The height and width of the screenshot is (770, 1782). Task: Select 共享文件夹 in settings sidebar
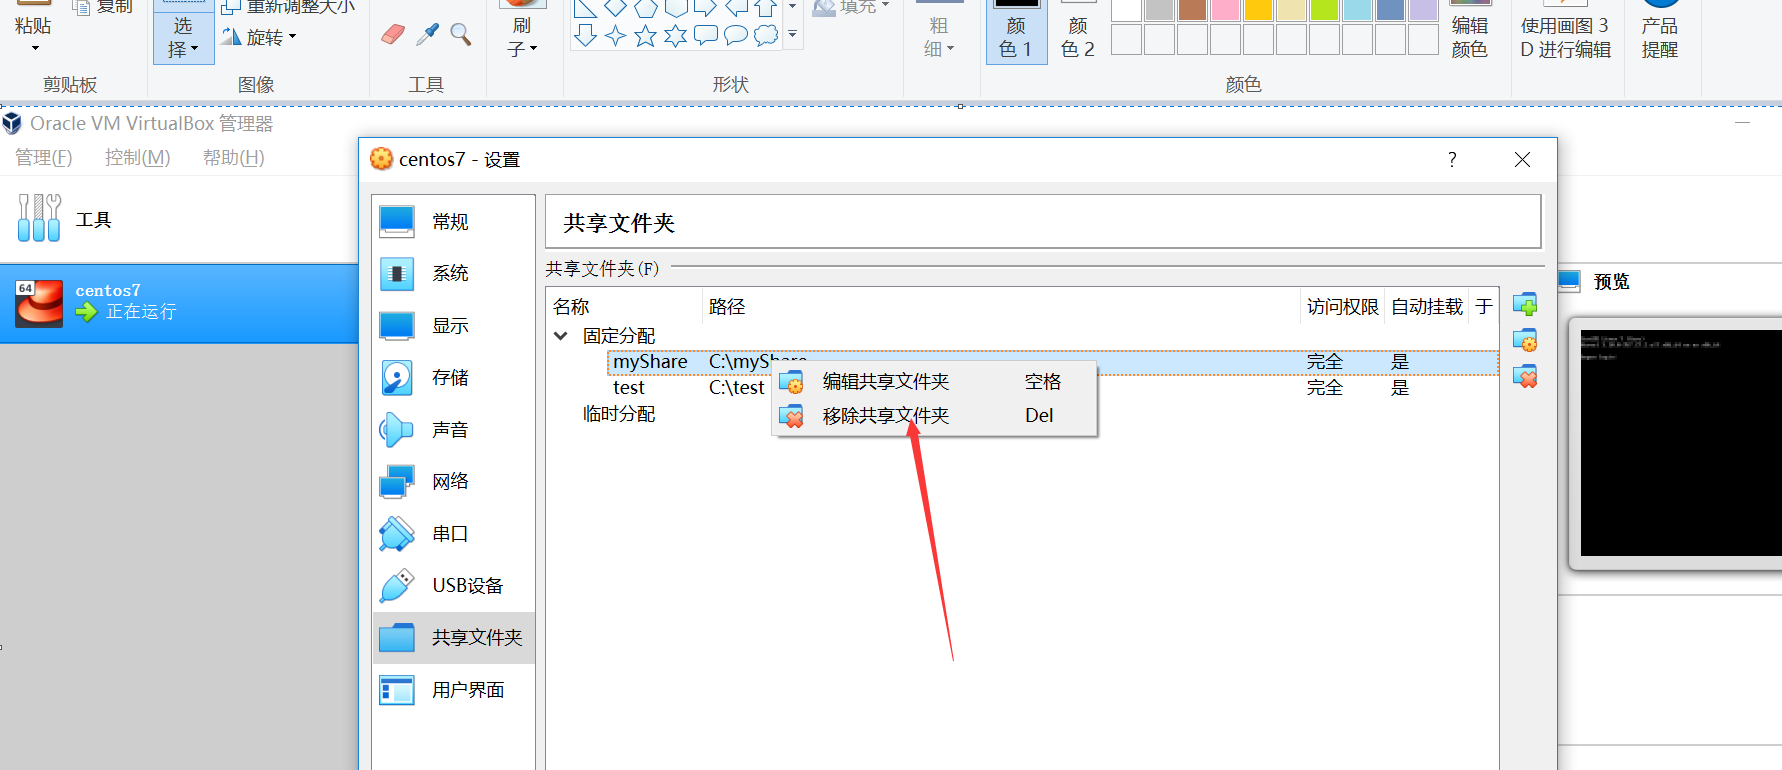click(454, 637)
